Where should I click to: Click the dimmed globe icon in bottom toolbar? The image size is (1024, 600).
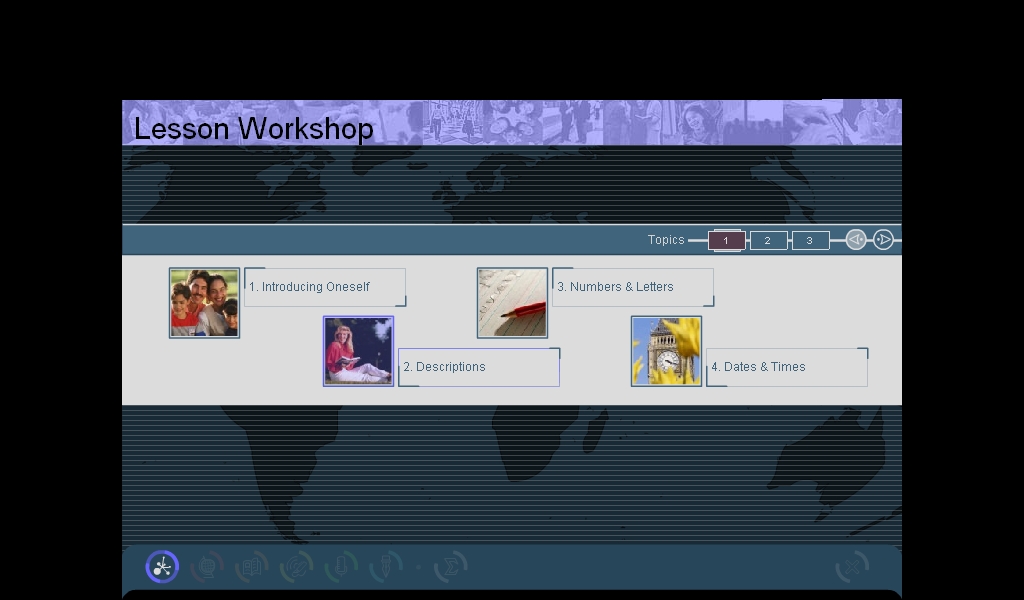[x=207, y=567]
